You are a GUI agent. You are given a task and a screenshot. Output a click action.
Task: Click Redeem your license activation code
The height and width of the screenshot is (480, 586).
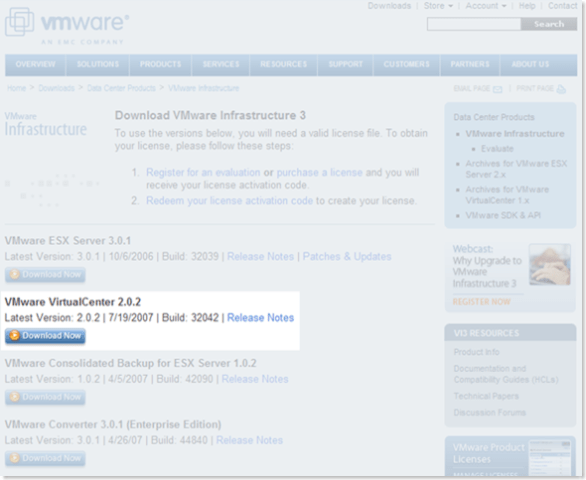point(229,201)
